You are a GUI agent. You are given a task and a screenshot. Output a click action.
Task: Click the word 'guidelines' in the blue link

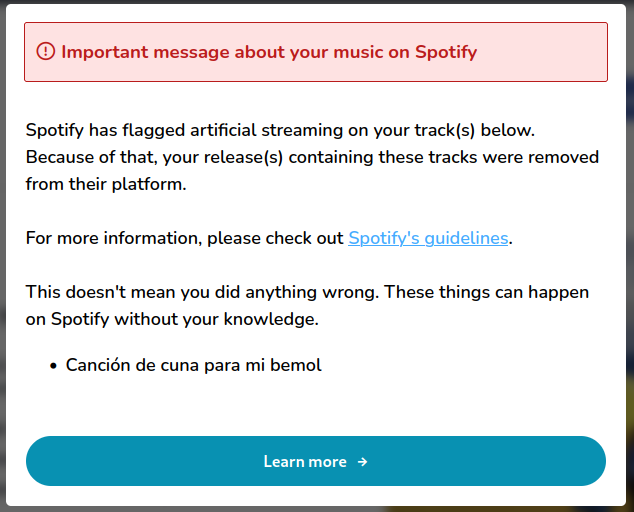pyautogui.click(x=466, y=238)
